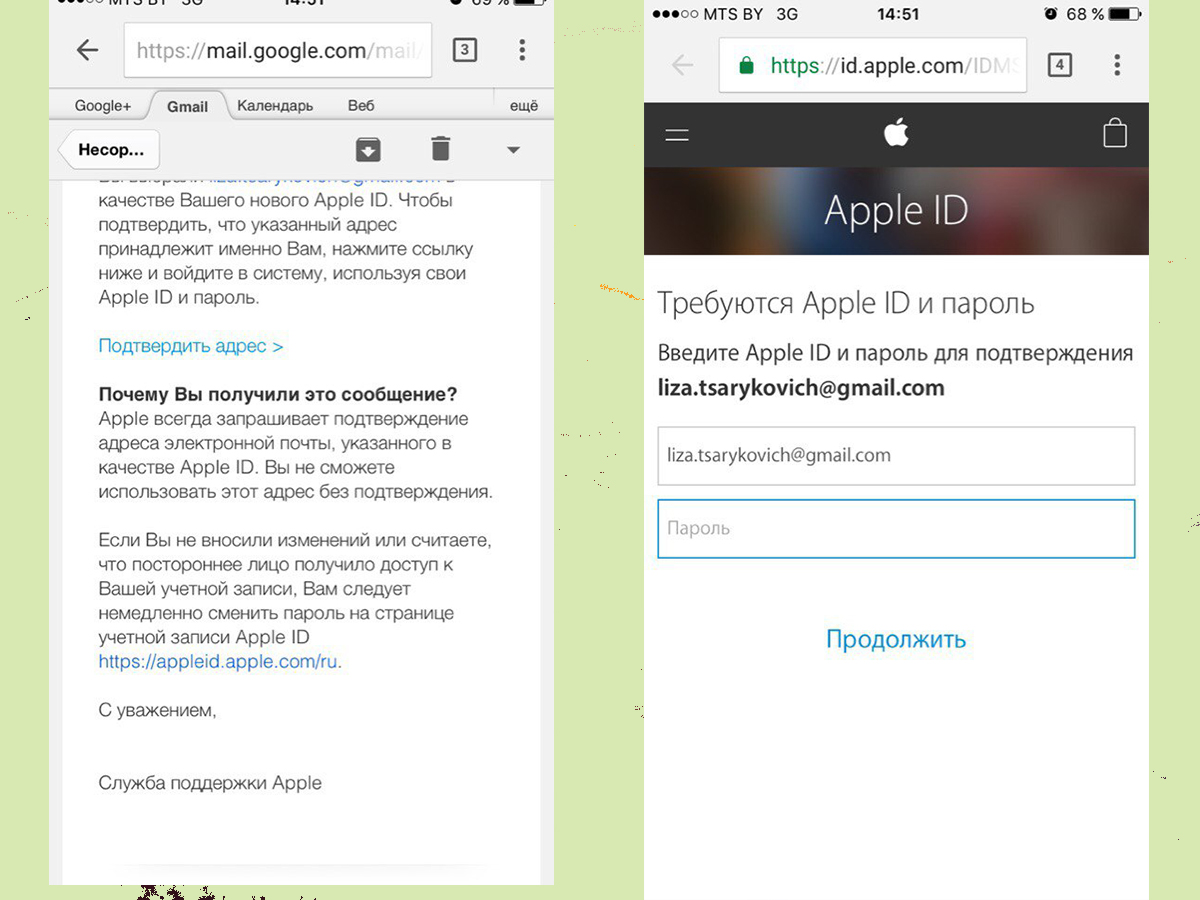Click bold liza.tsarykovich@gmail.com text
This screenshot has width=1200, height=900.
coord(801,388)
